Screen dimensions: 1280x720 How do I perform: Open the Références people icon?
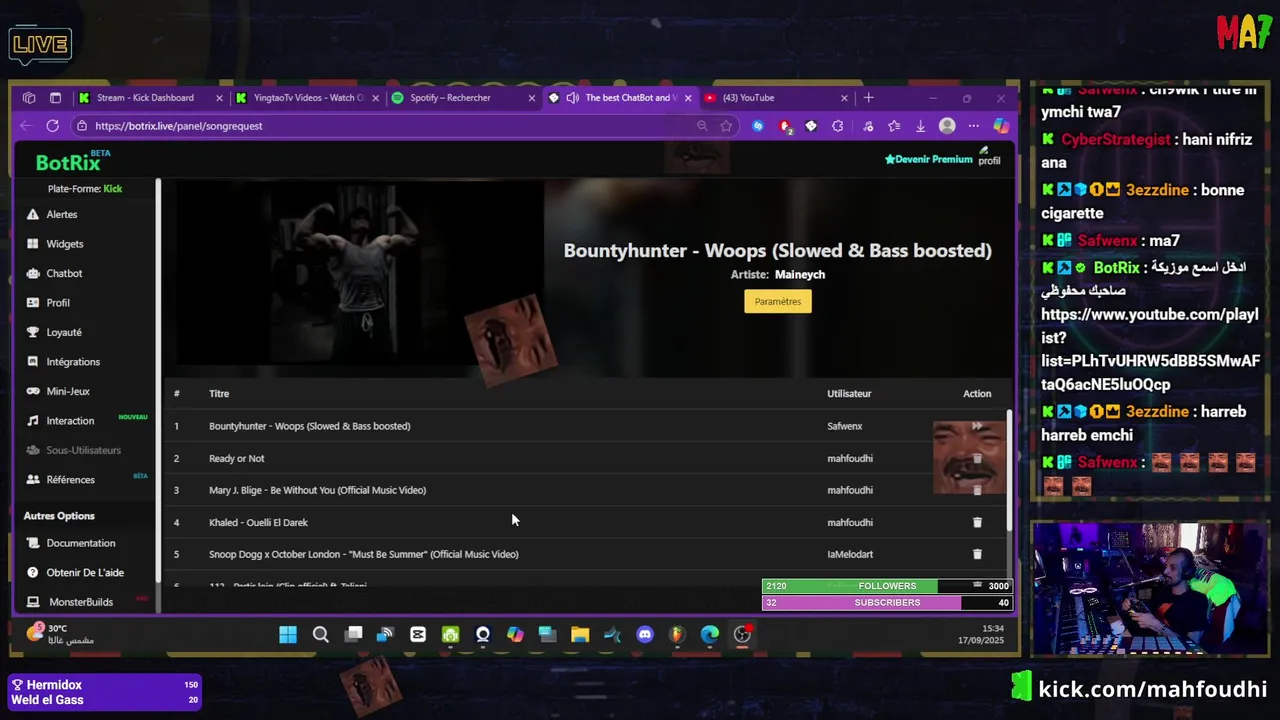pyautogui.click(x=33, y=480)
